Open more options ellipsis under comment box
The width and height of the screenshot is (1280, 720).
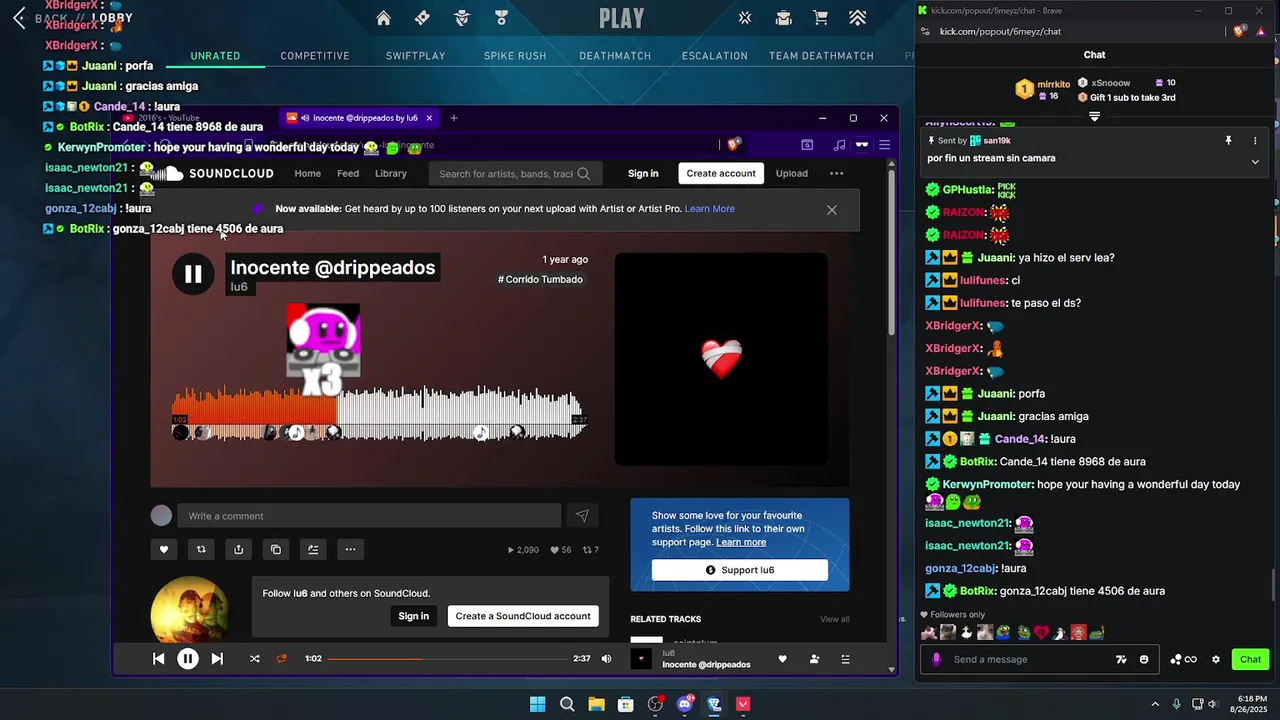point(350,549)
